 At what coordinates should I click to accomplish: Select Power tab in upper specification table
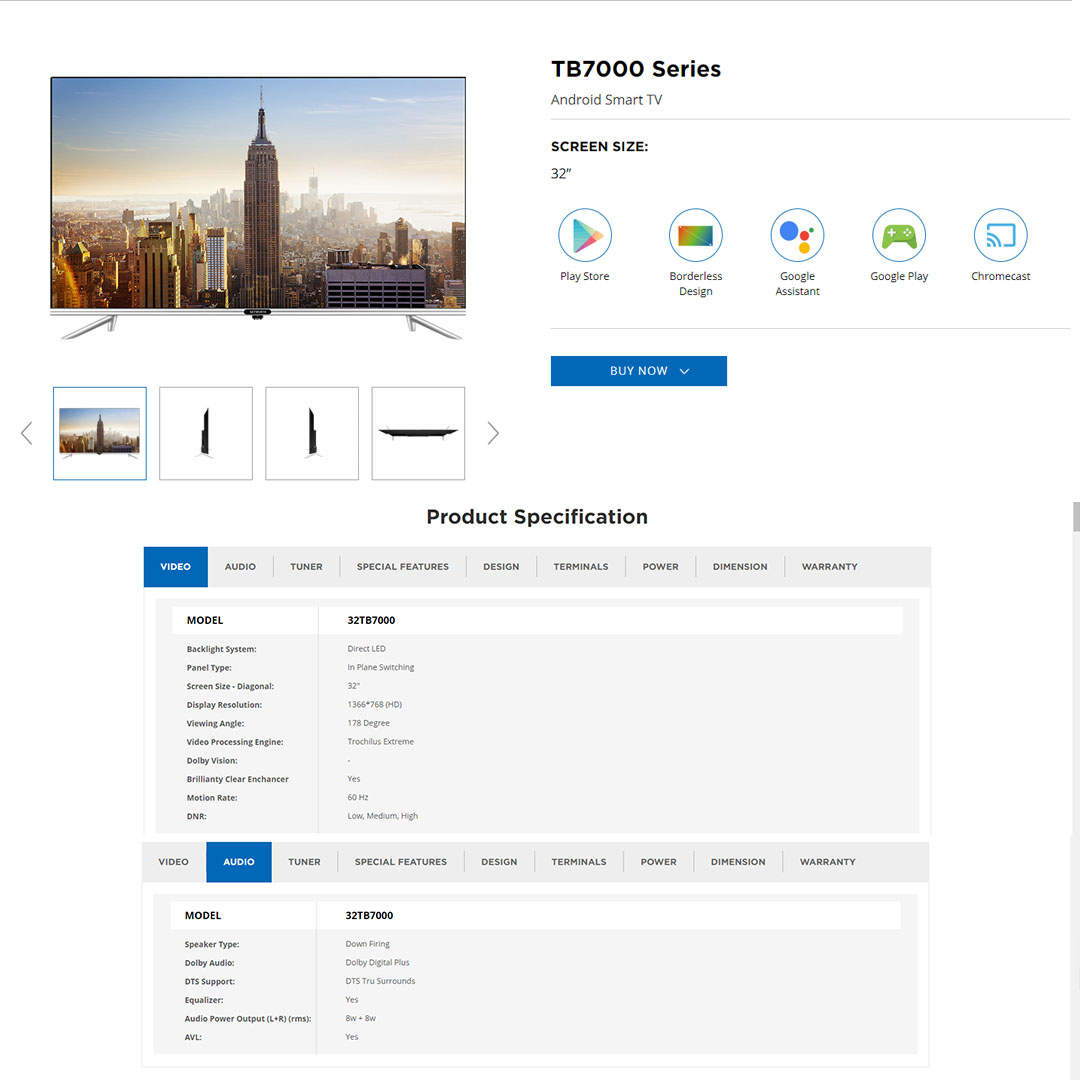(660, 567)
